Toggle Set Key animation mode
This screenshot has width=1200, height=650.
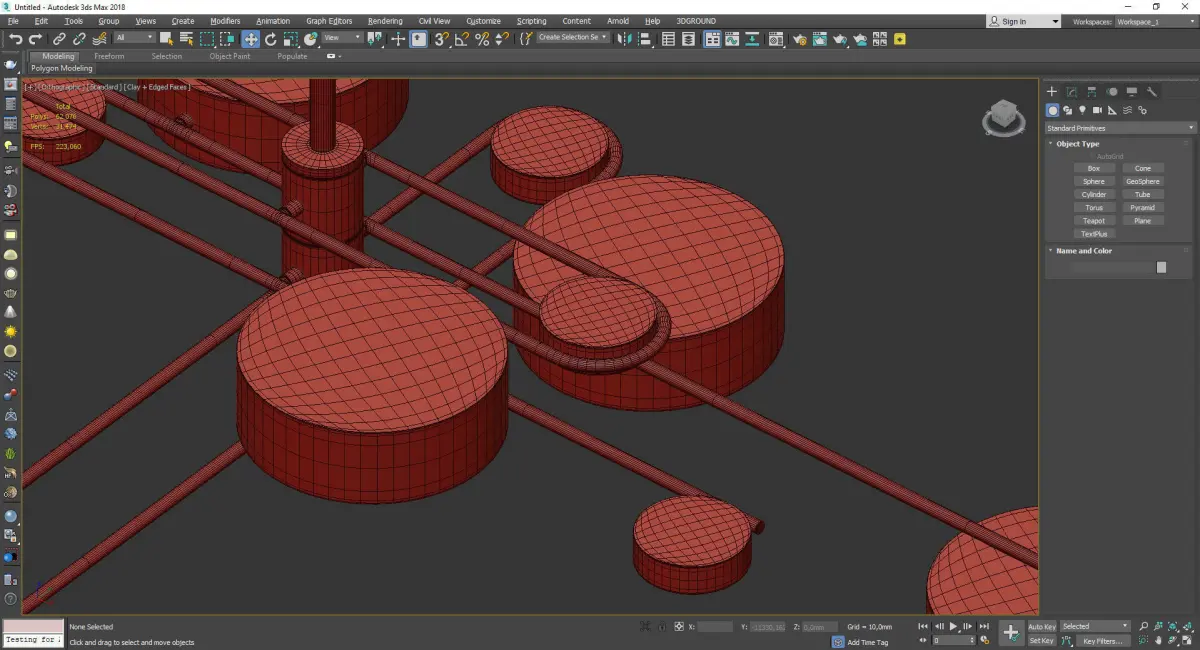(x=1042, y=641)
